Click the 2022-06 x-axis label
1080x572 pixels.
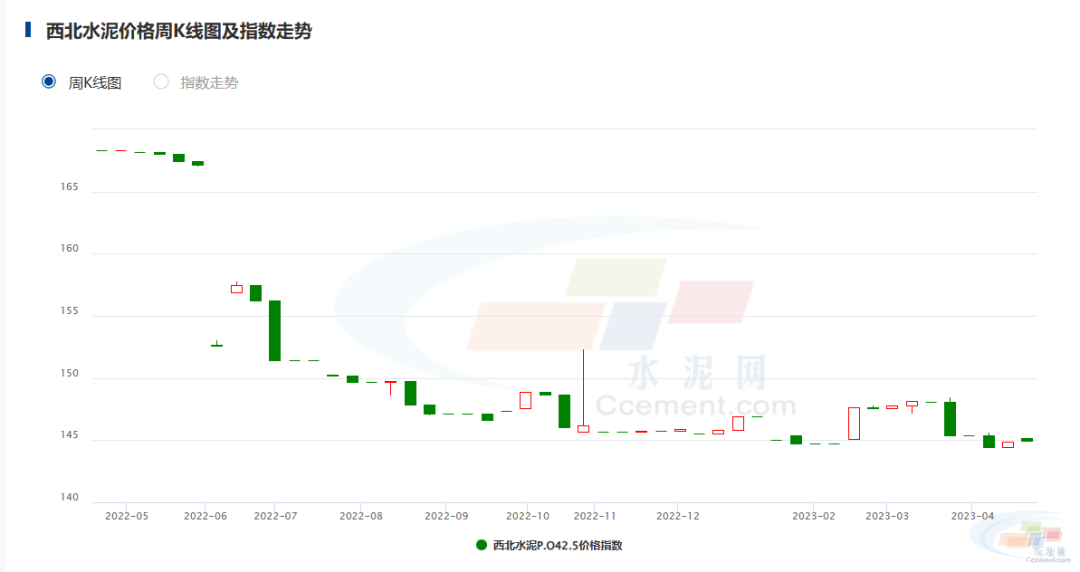click(x=205, y=515)
